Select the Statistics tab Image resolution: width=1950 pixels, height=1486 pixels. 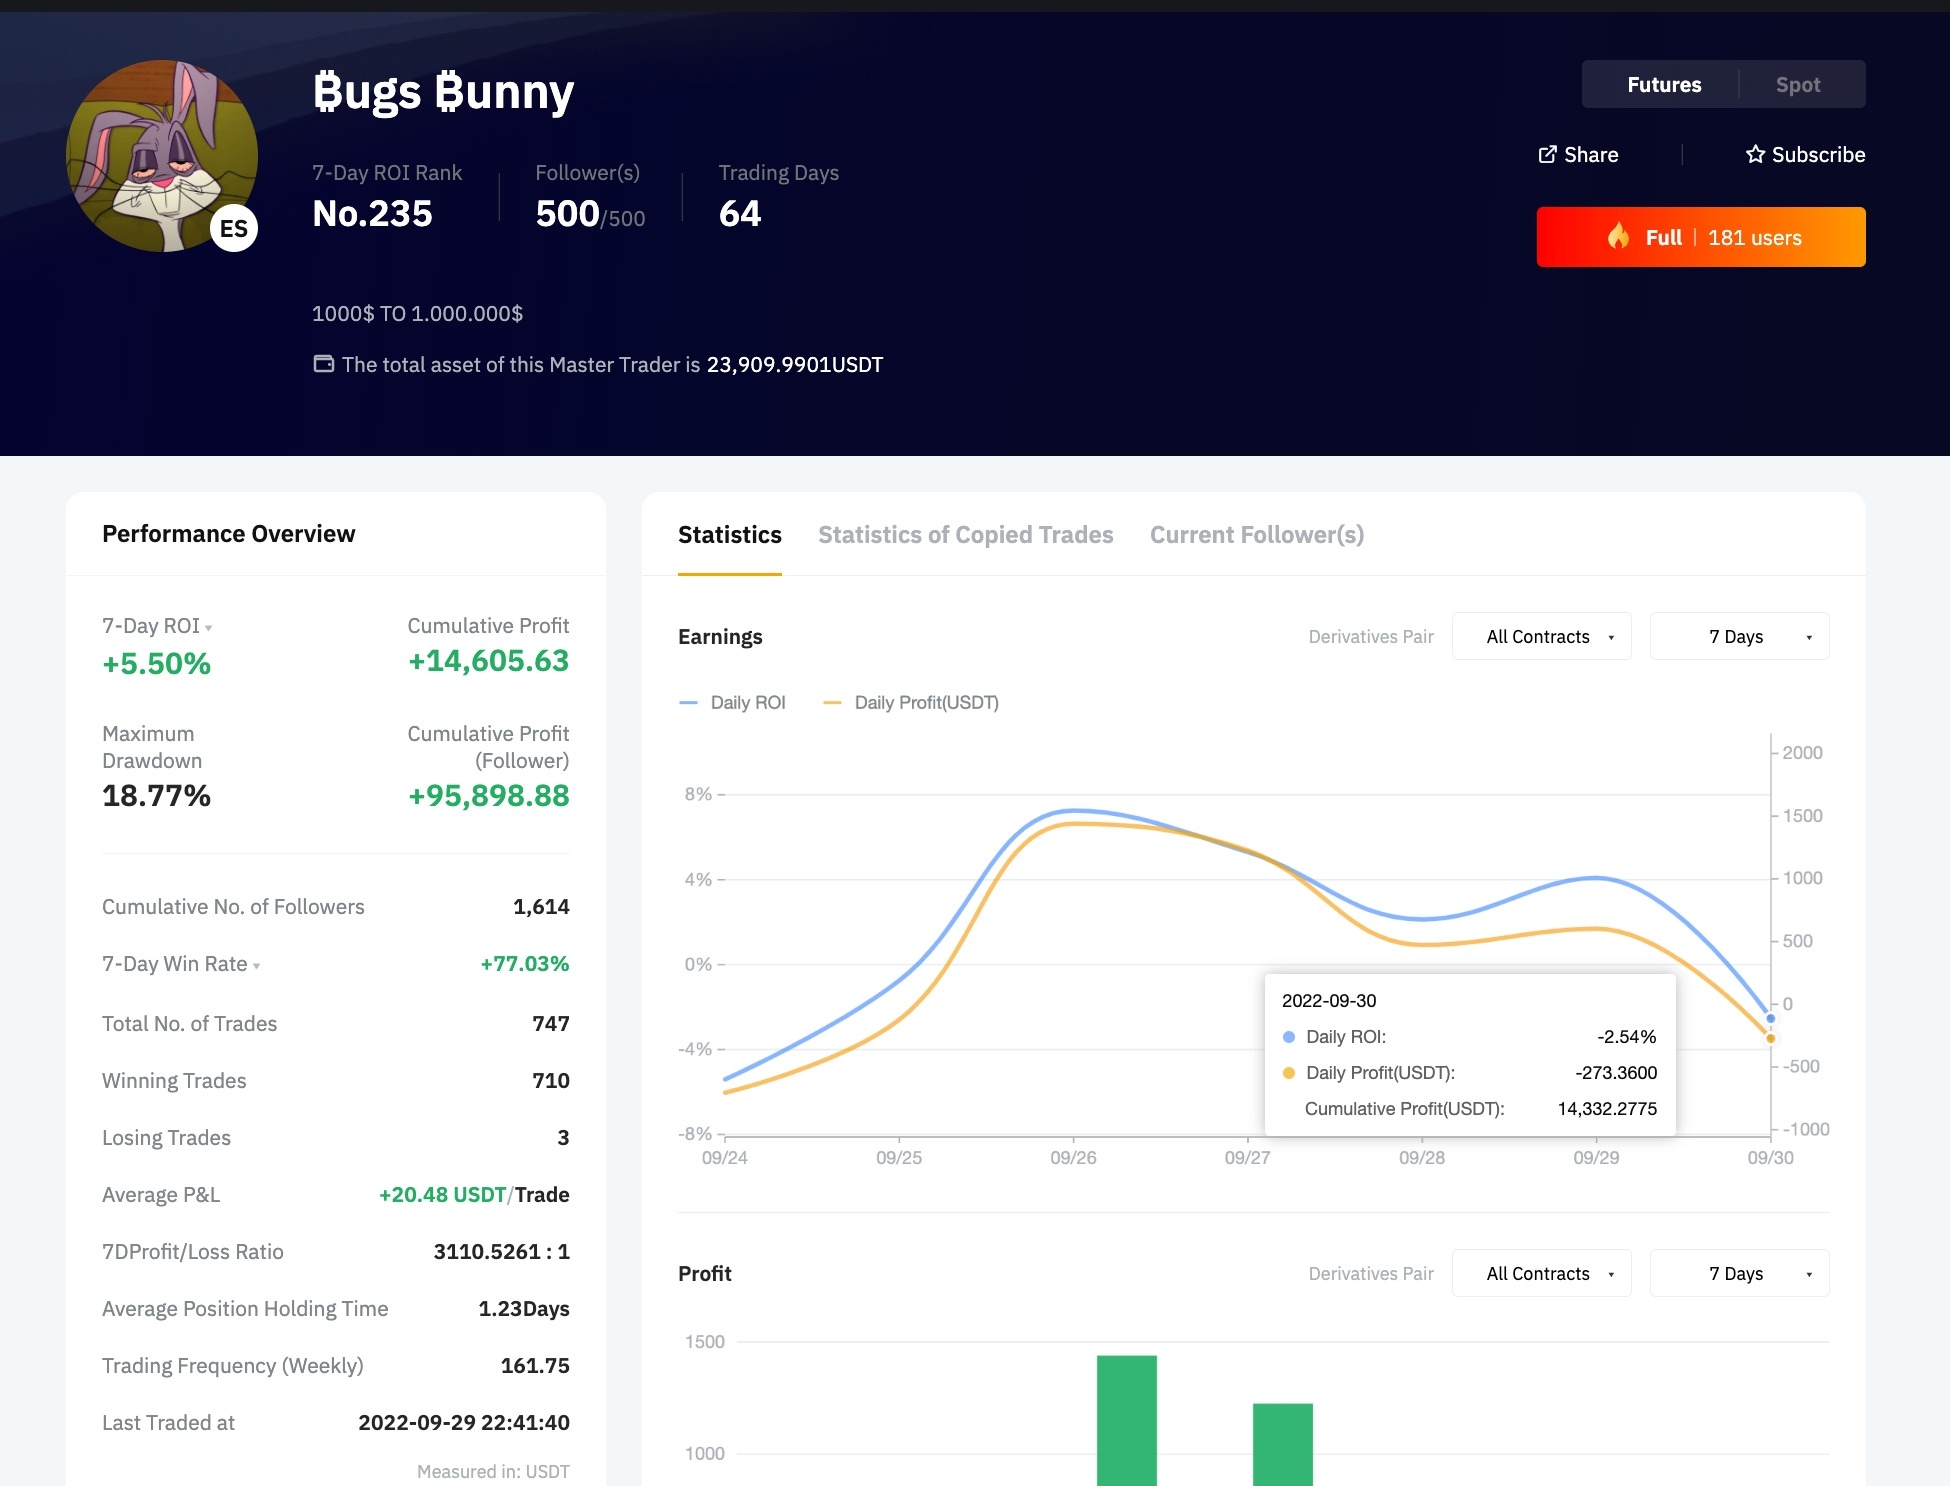(730, 535)
